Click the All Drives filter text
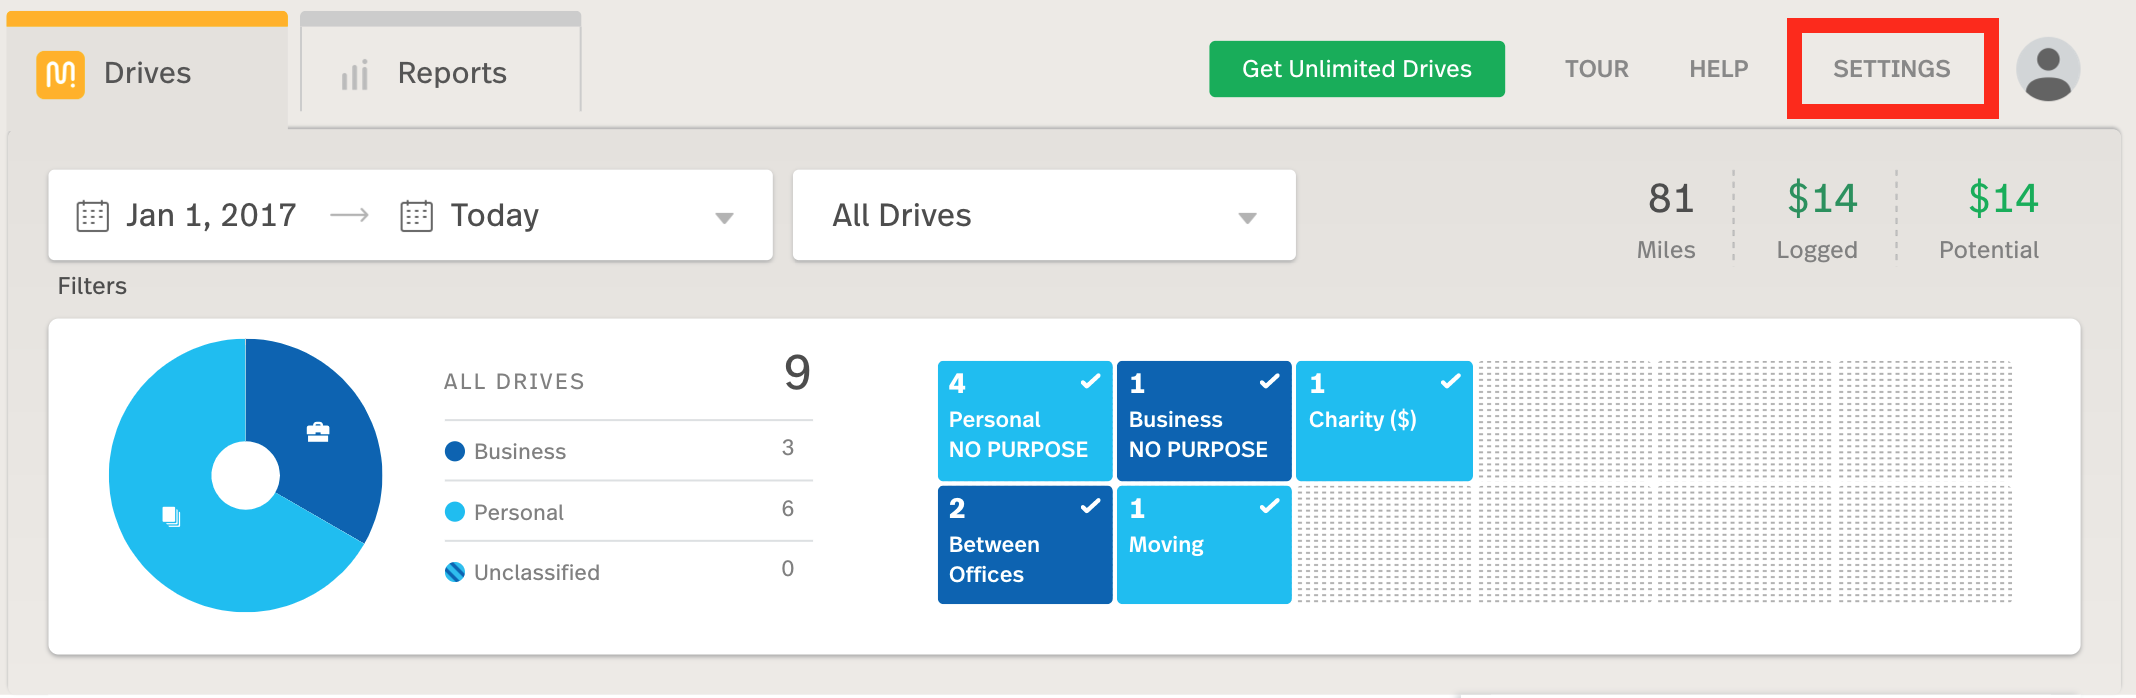Viewport: 2136px width, 698px height. click(902, 215)
